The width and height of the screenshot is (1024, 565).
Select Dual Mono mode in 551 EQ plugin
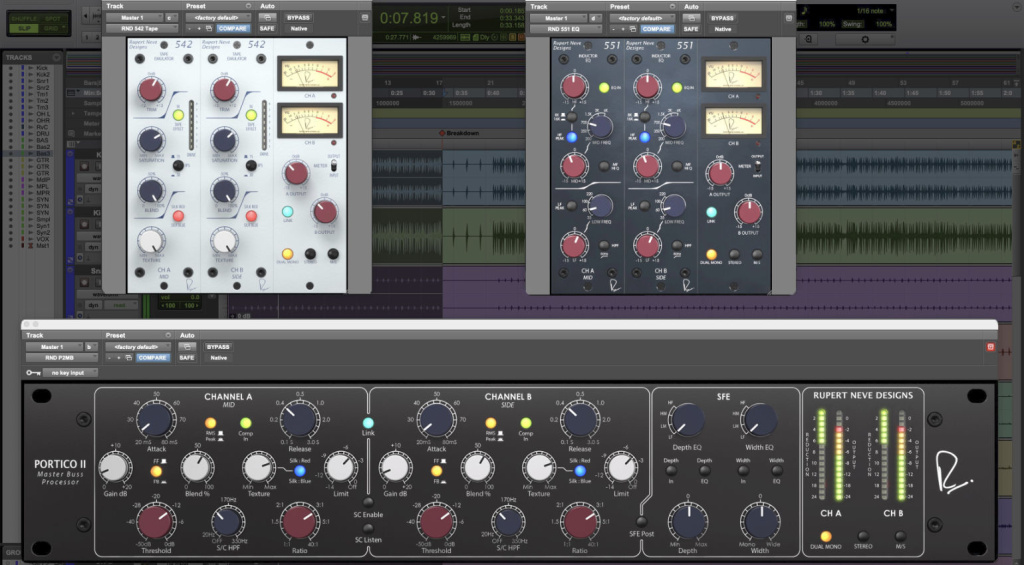point(711,255)
